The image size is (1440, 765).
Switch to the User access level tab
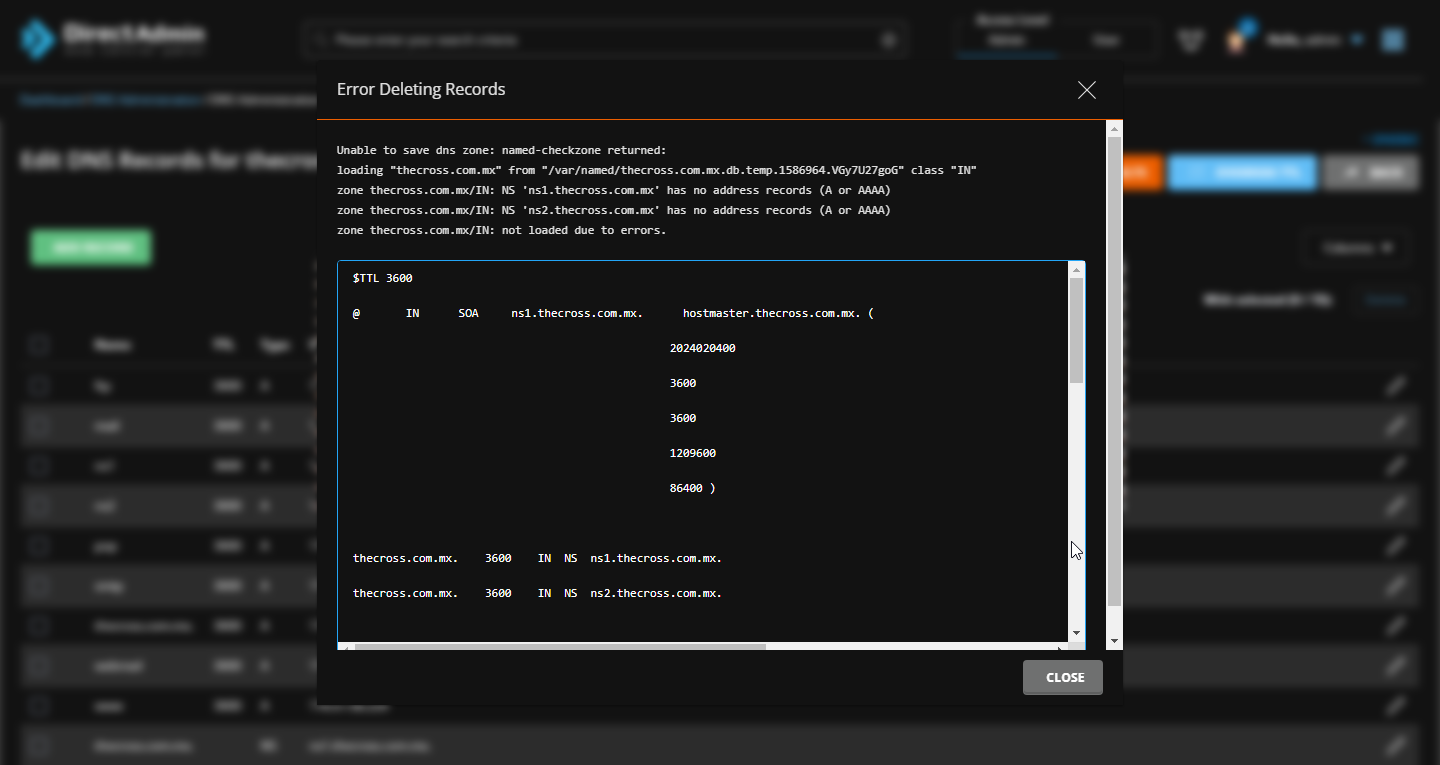[1105, 40]
